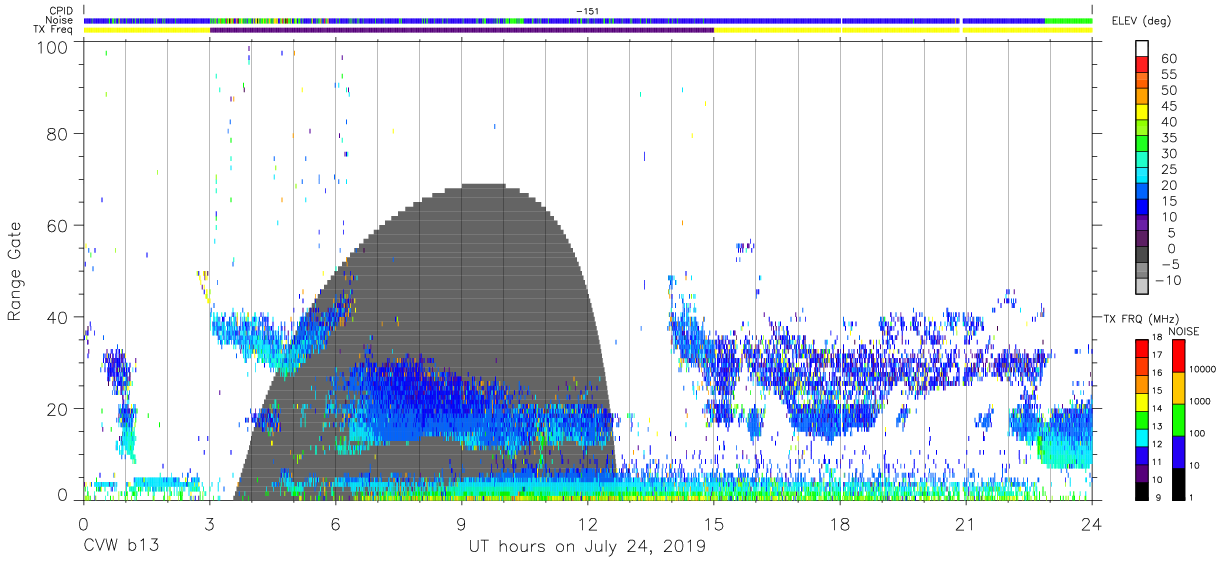The height and width of the screenshot is (567, 1228).
Task: Click the black bottom segment of TX FRQ colorbar
Action: coord(1142,489)
